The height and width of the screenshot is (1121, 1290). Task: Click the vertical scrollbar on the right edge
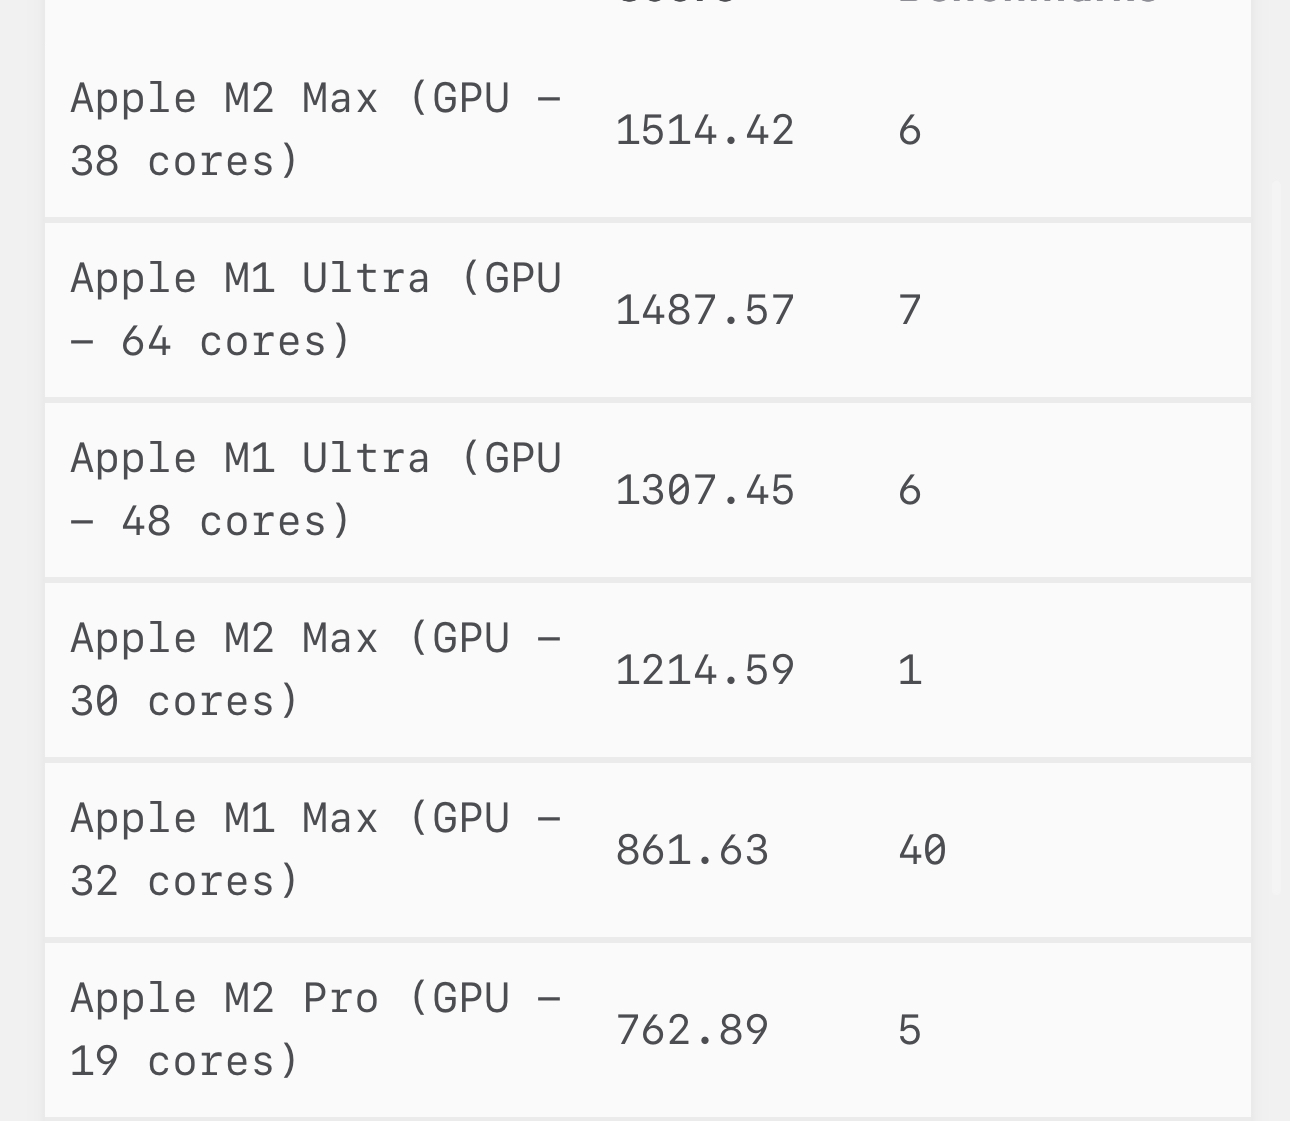tap(1275, 535)
